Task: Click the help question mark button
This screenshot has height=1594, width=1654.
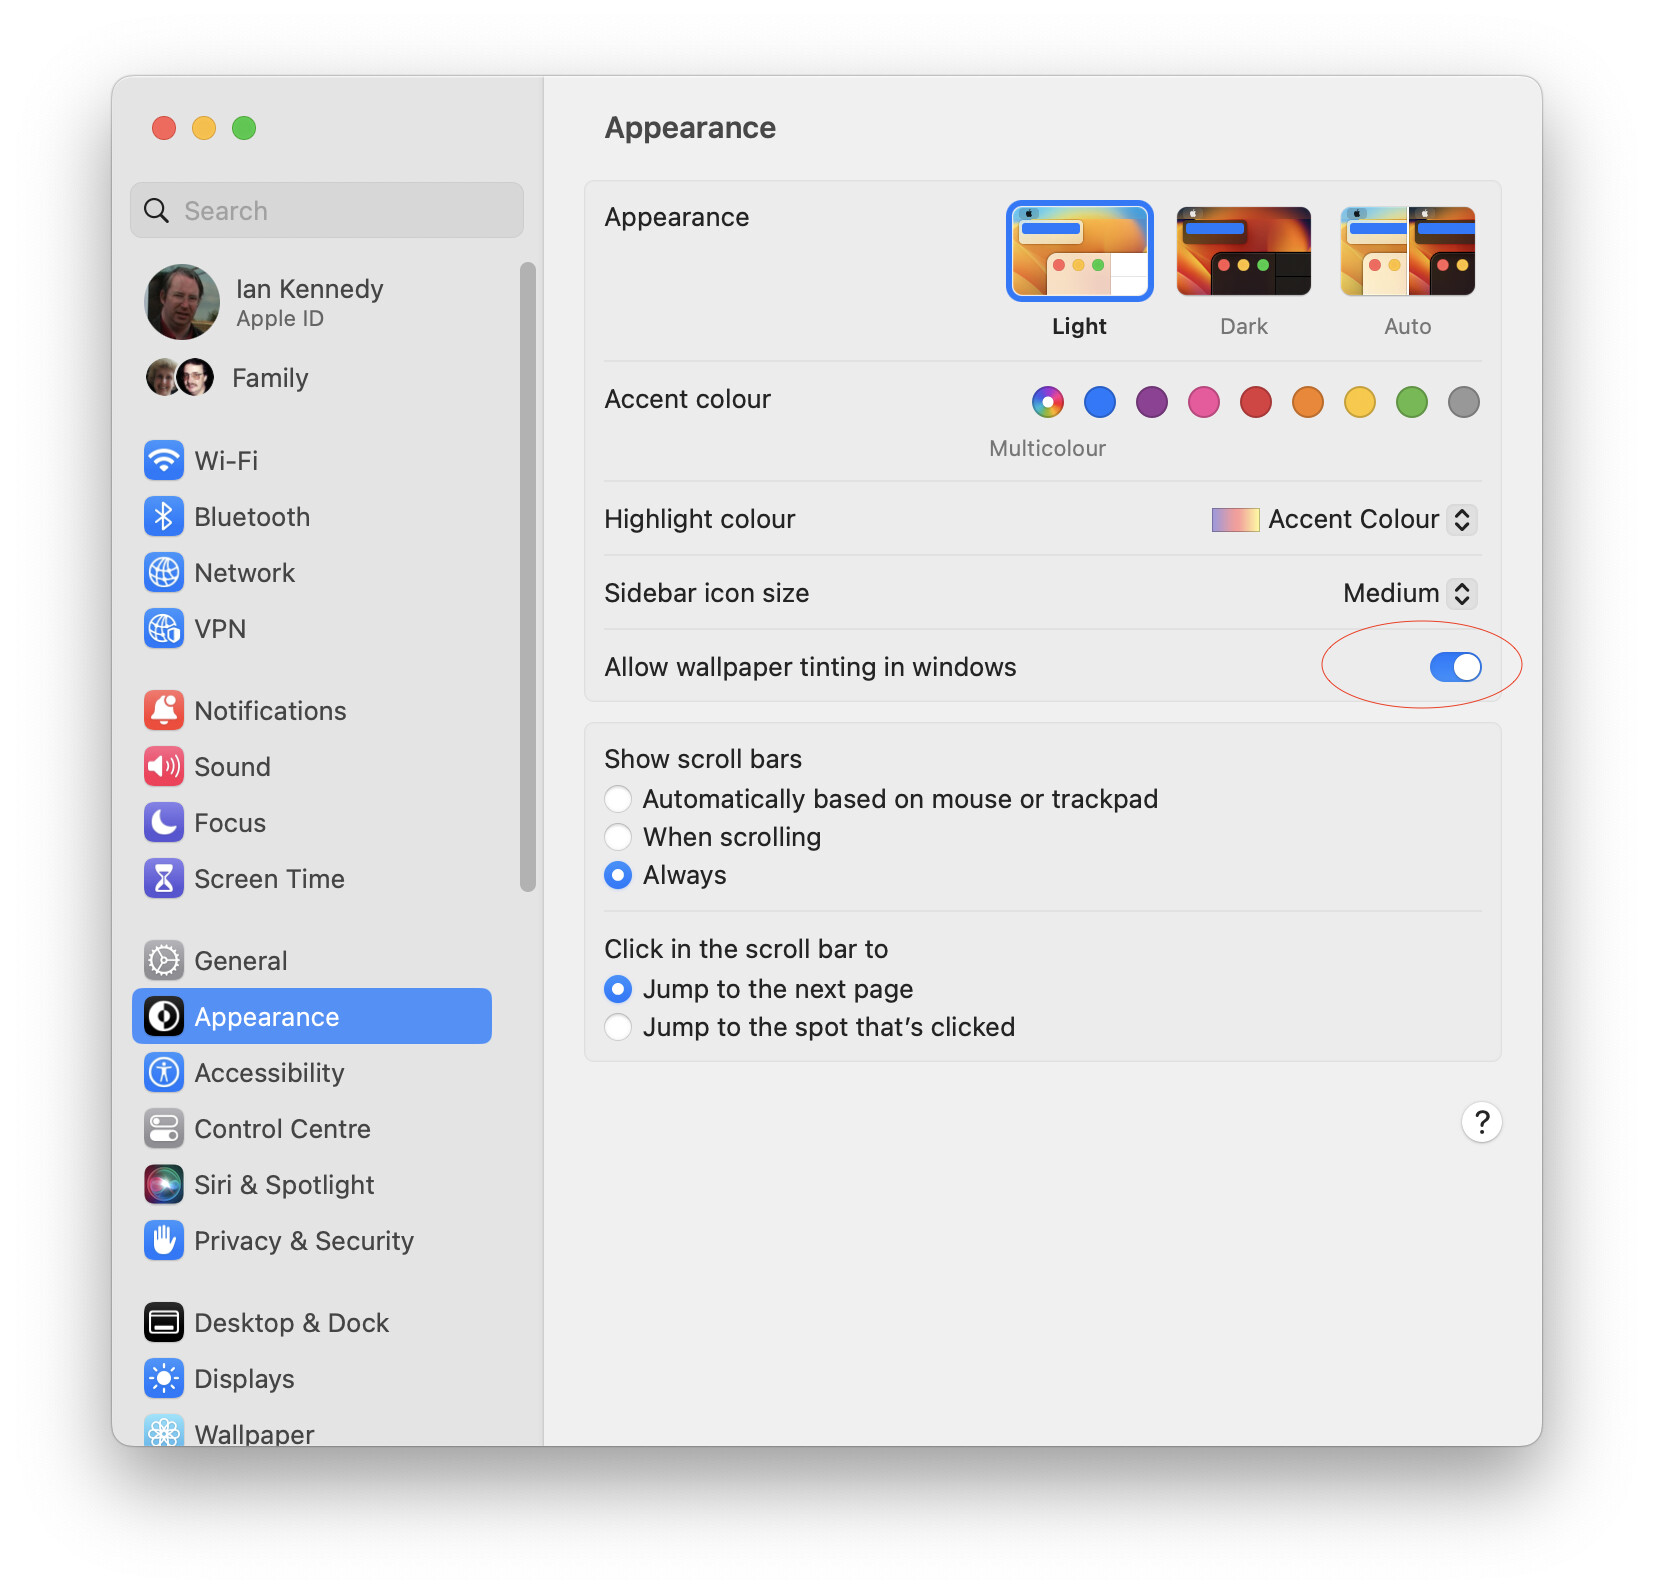Action: [x=1481, y=1122]
